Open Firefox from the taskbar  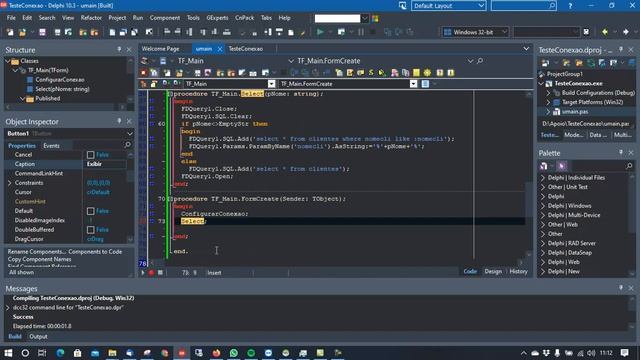coord(216,353)
